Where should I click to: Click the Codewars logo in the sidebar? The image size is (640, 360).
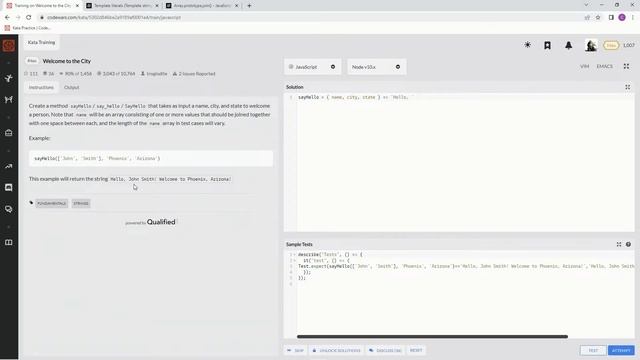tap(9, 45)
